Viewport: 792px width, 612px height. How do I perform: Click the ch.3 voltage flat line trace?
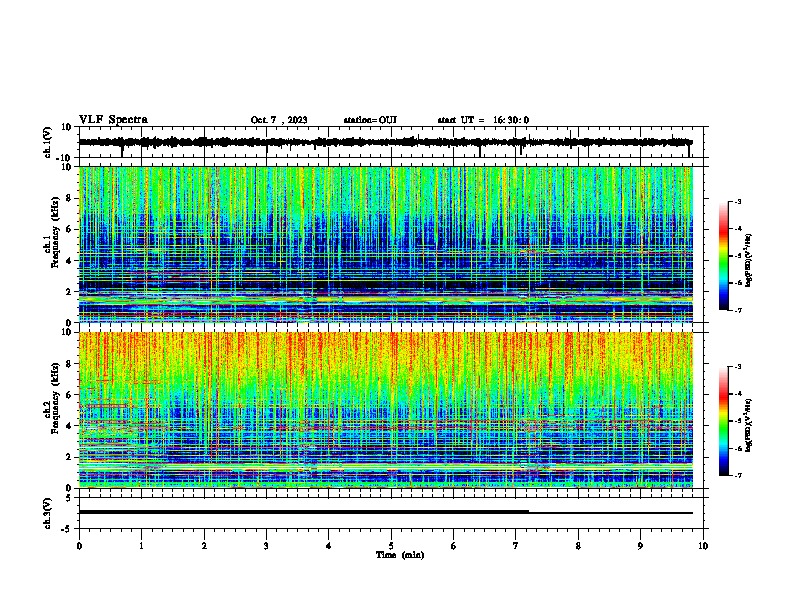(x=385, y=512)
